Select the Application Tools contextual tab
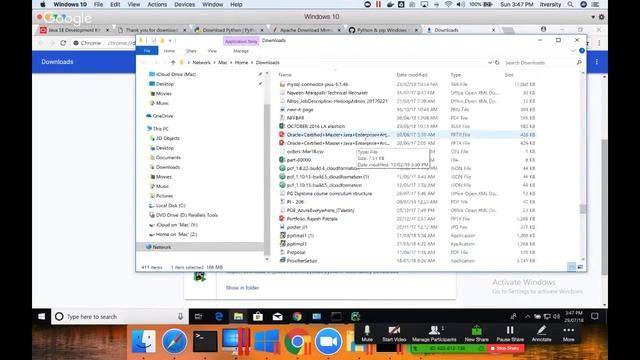This screenshot has height=360, width=640. pos(241,41)
